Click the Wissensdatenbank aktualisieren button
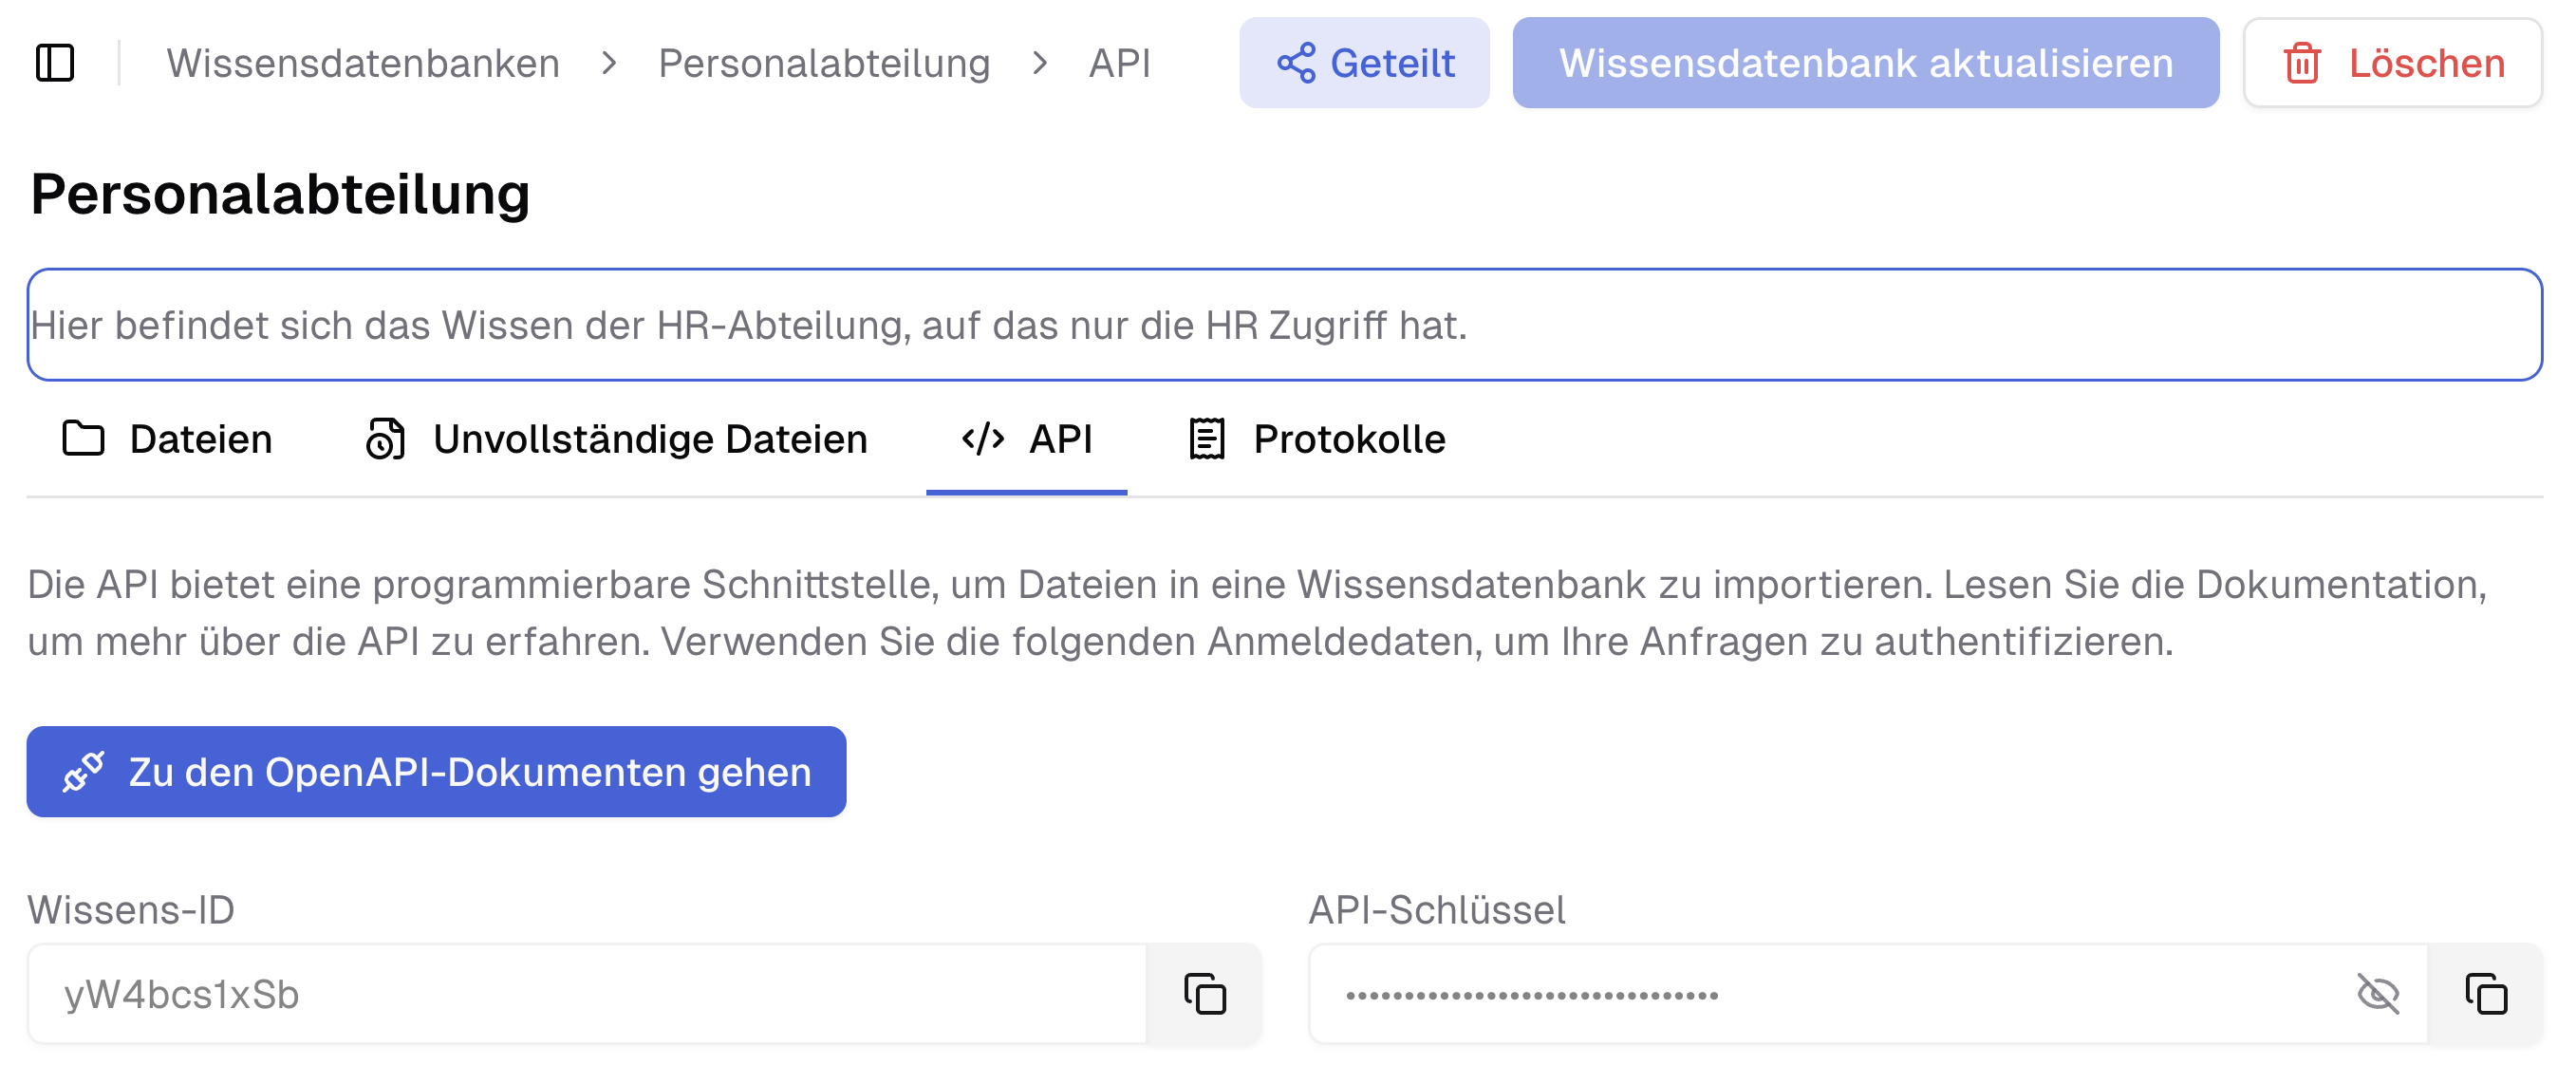The width and height of the screenshot is (2576, 1065). (x=1865, y=63)
